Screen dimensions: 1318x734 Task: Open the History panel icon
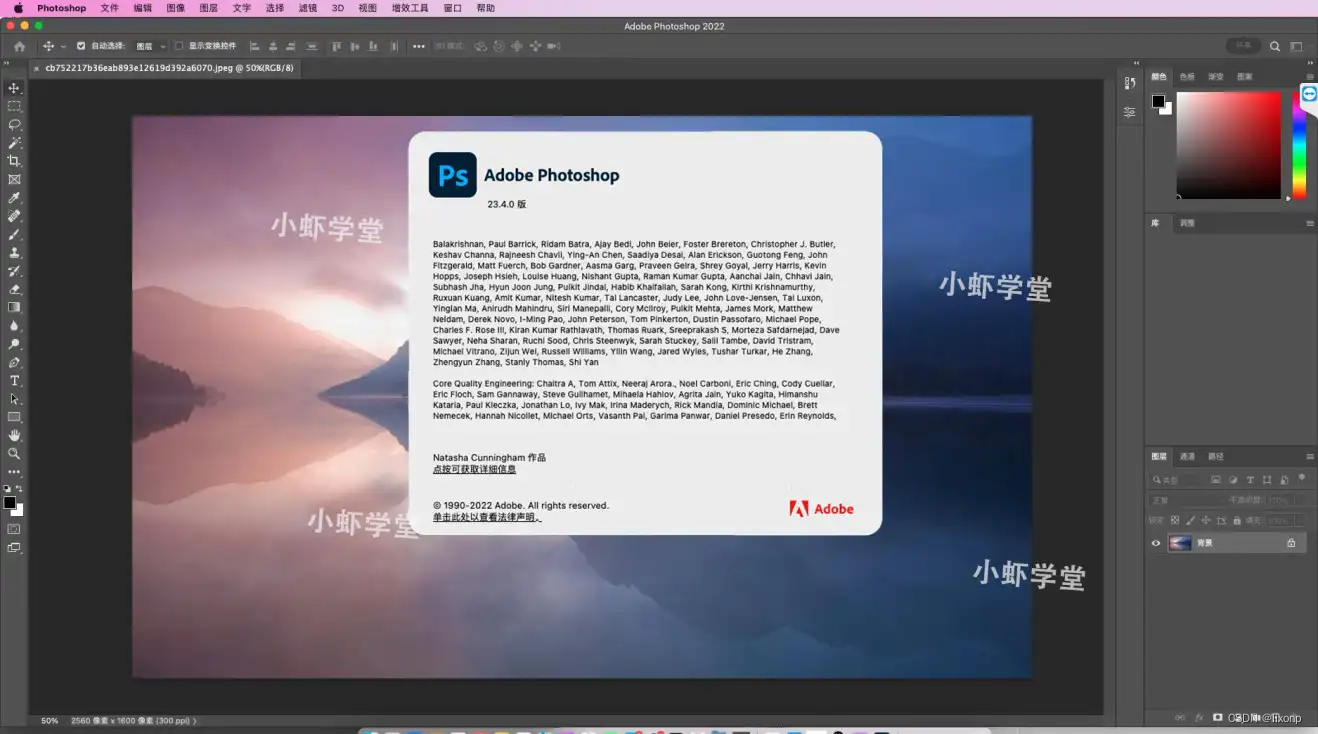point(1130,83)
